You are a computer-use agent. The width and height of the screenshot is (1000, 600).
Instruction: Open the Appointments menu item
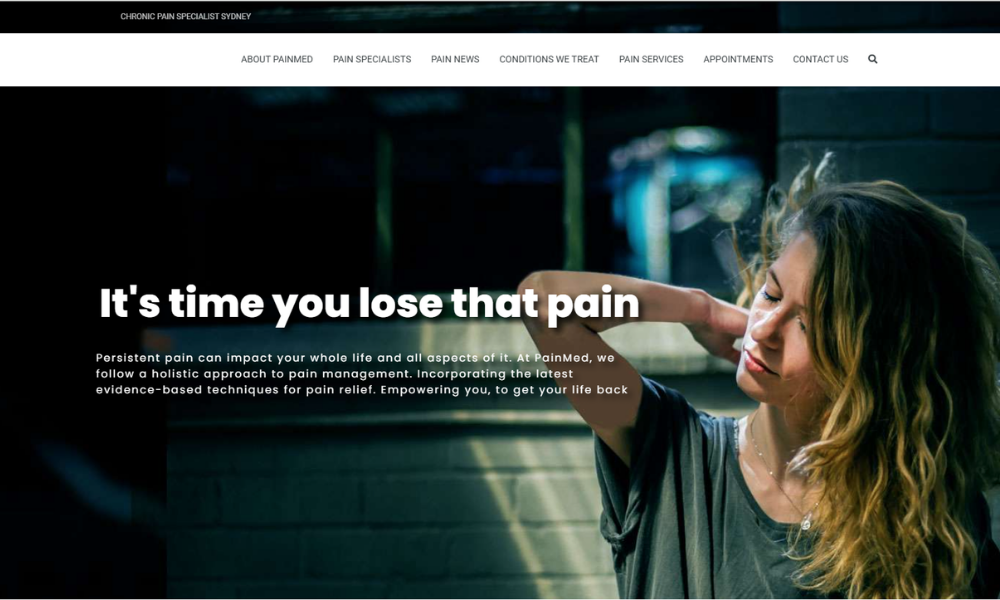[738, 59]
